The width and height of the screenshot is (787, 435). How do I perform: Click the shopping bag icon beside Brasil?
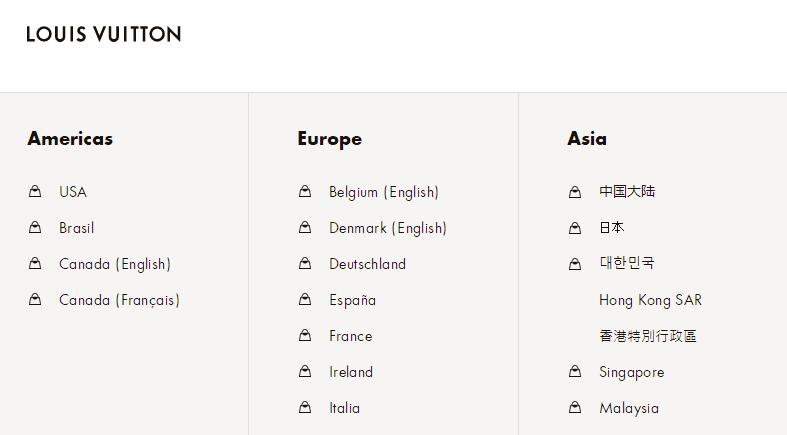pyautogui.click(x=35, y=228)
